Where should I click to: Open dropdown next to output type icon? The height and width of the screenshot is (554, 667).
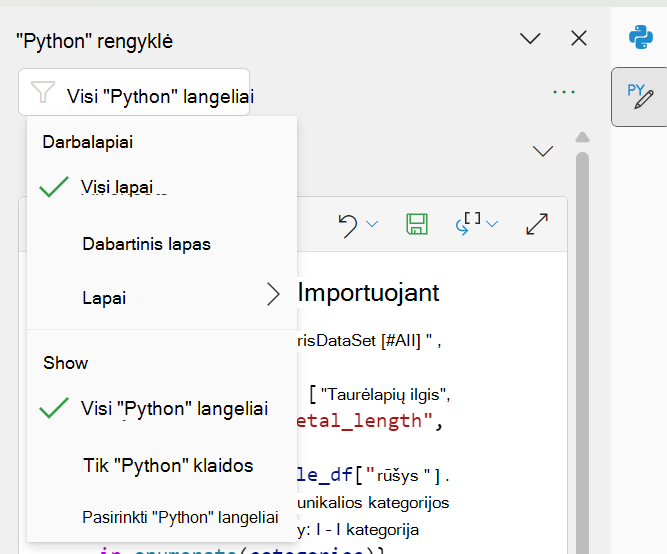coord(492,224)
